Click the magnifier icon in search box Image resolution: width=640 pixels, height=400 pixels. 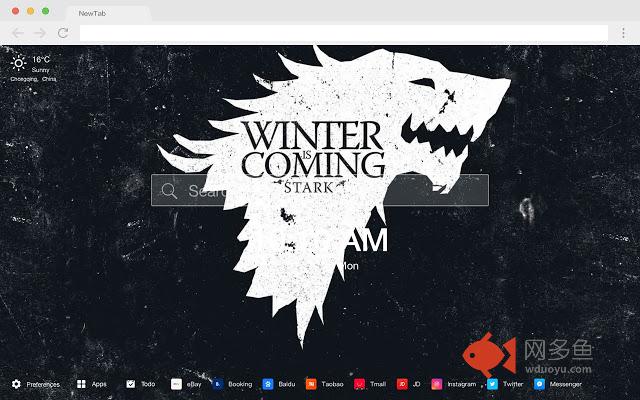[x=169, y=191]
